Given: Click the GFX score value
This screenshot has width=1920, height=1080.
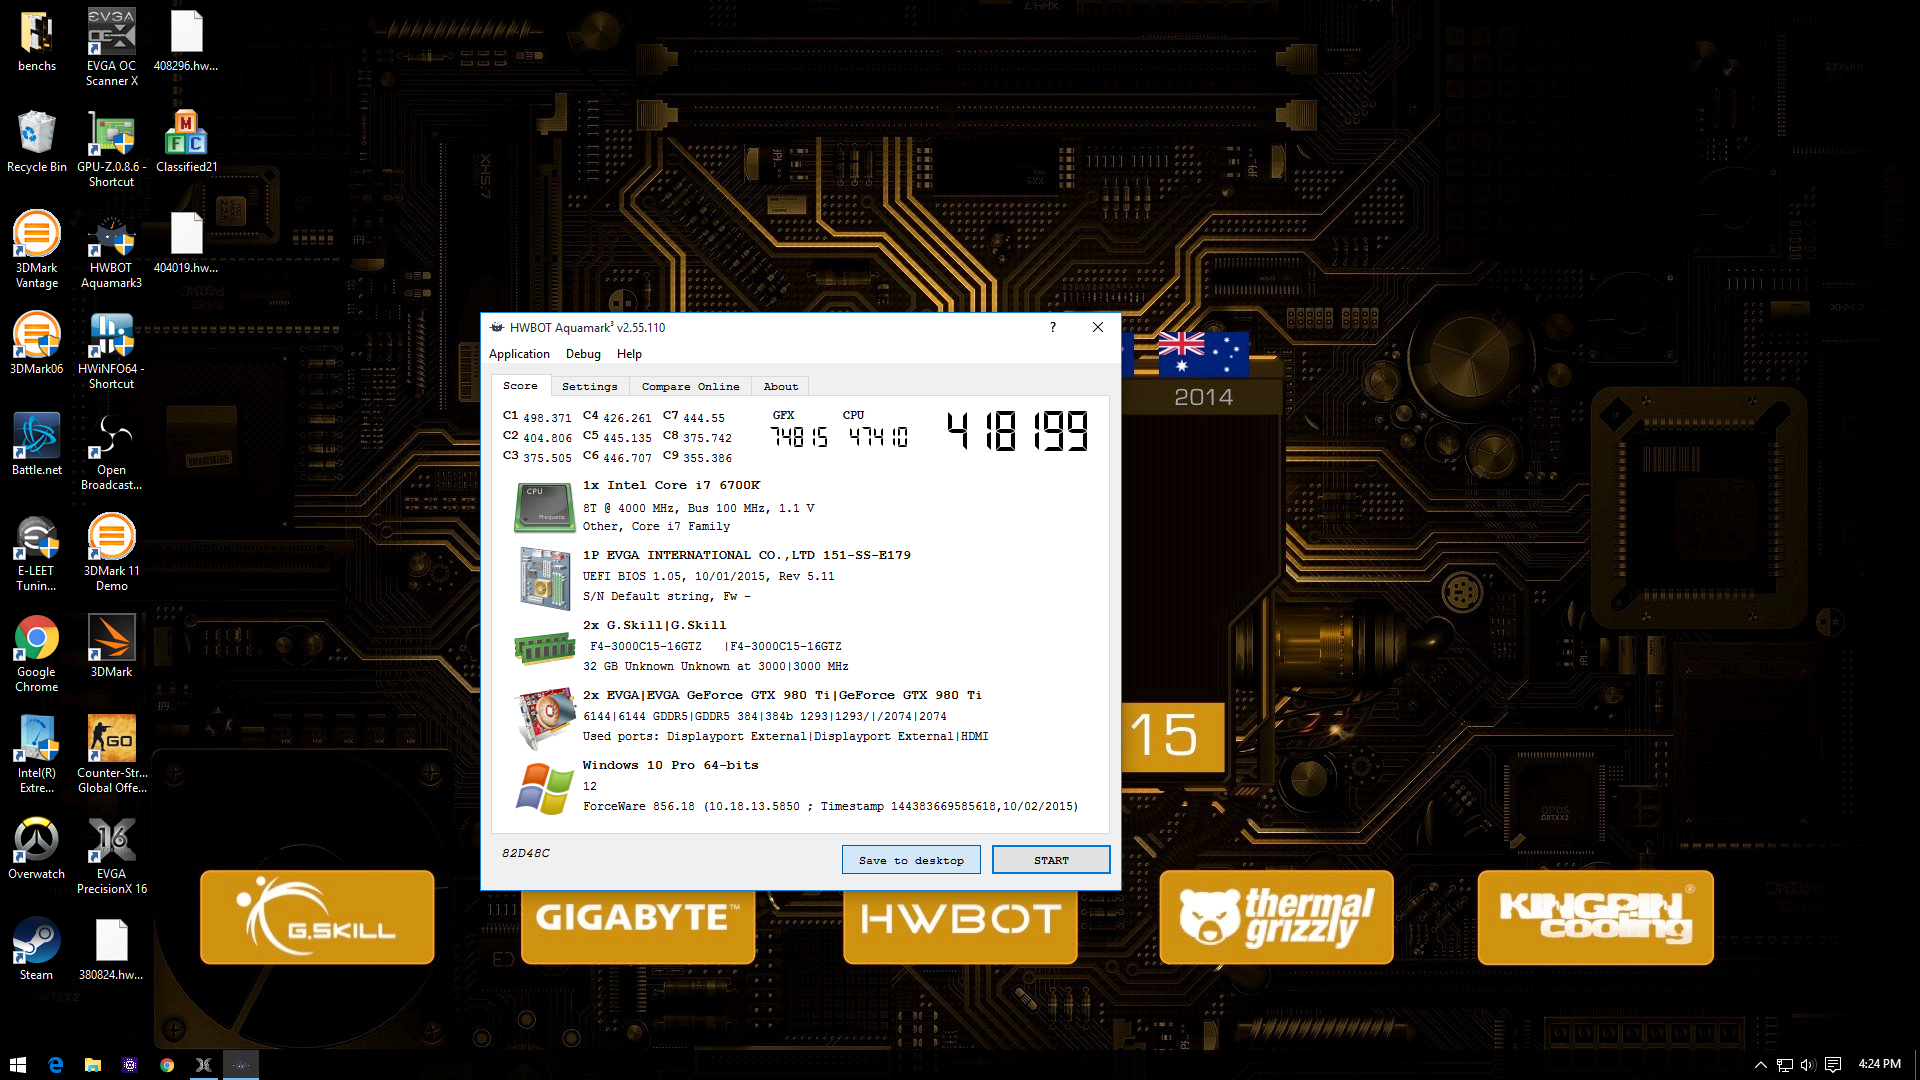Looking at the screenshot, I should pyautogui.click(x=799, y=437).
